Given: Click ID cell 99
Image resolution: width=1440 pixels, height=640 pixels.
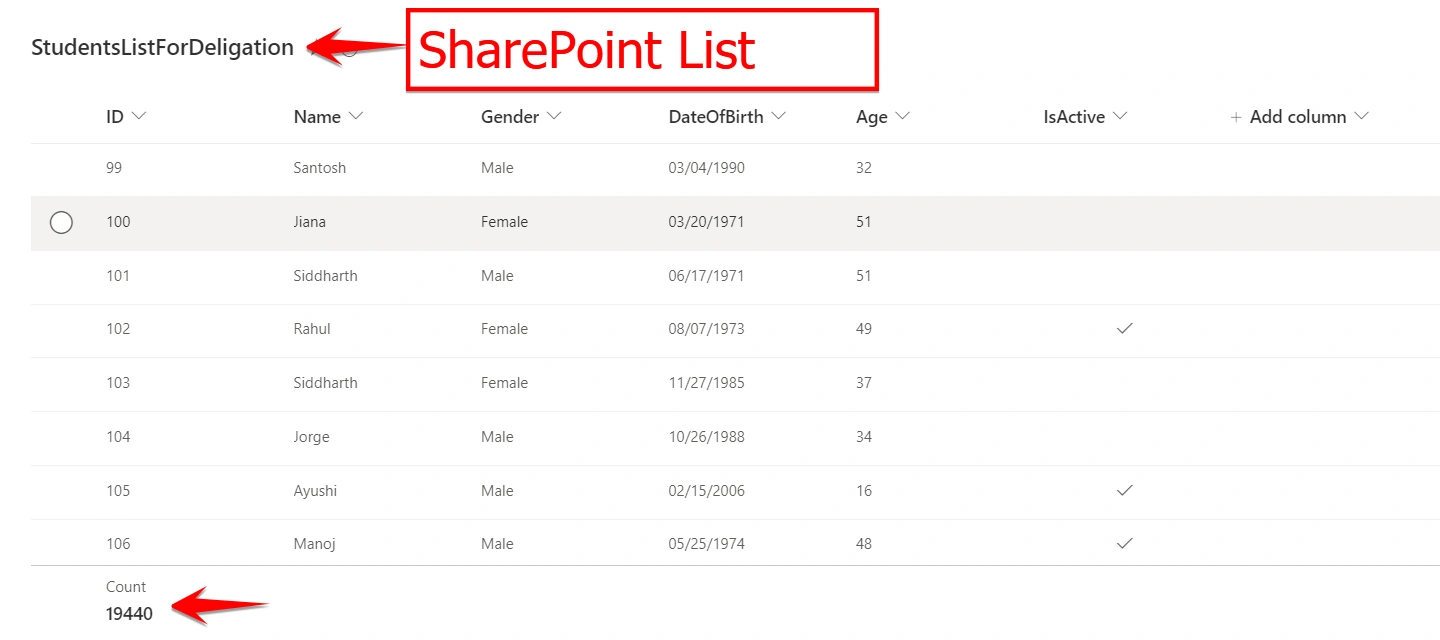Looking at the screenshot, I should [x=114, y=168].
